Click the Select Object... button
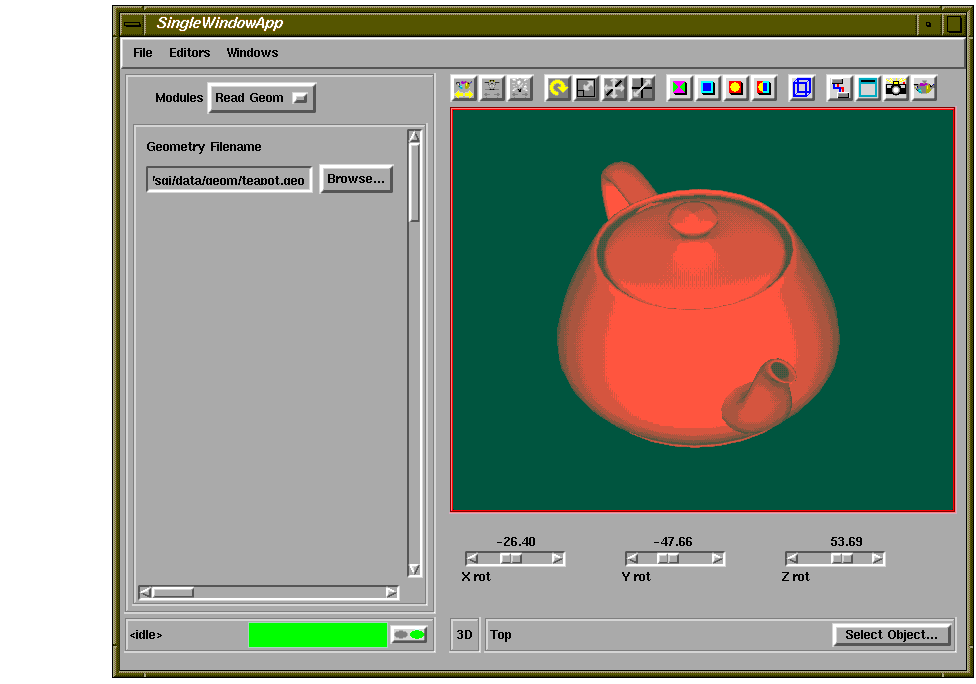The height and width of the screenshot is (684, 976). 891,635
